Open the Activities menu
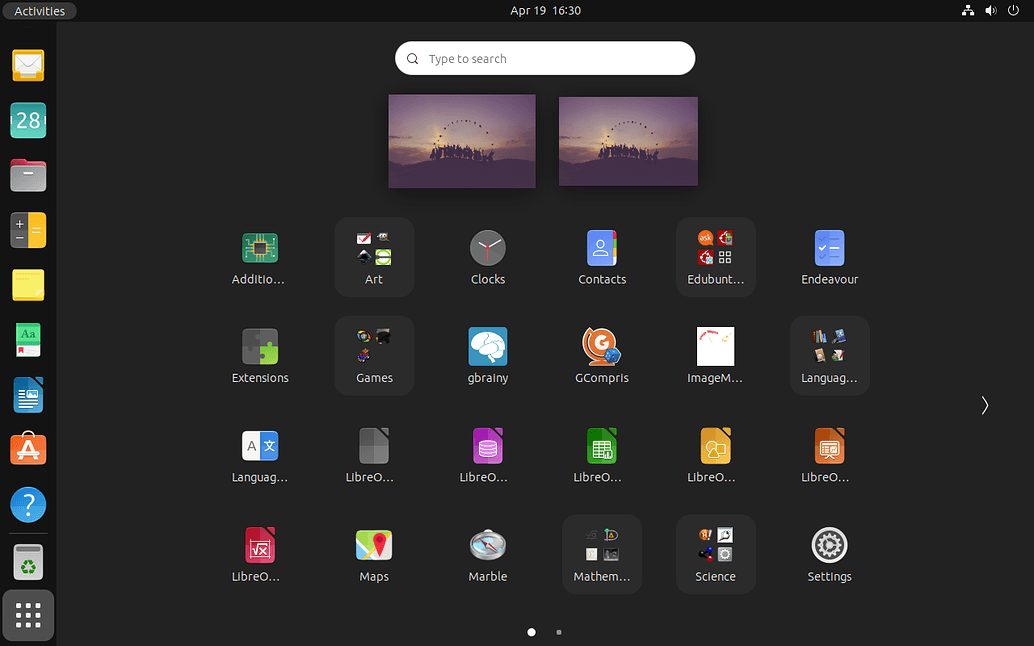Viewport: 1034px width, 646px height. (39, 10)
